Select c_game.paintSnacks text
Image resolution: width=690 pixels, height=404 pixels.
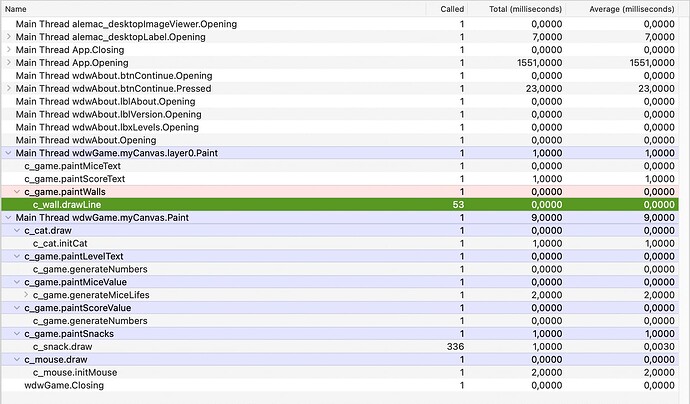point(69,334)
